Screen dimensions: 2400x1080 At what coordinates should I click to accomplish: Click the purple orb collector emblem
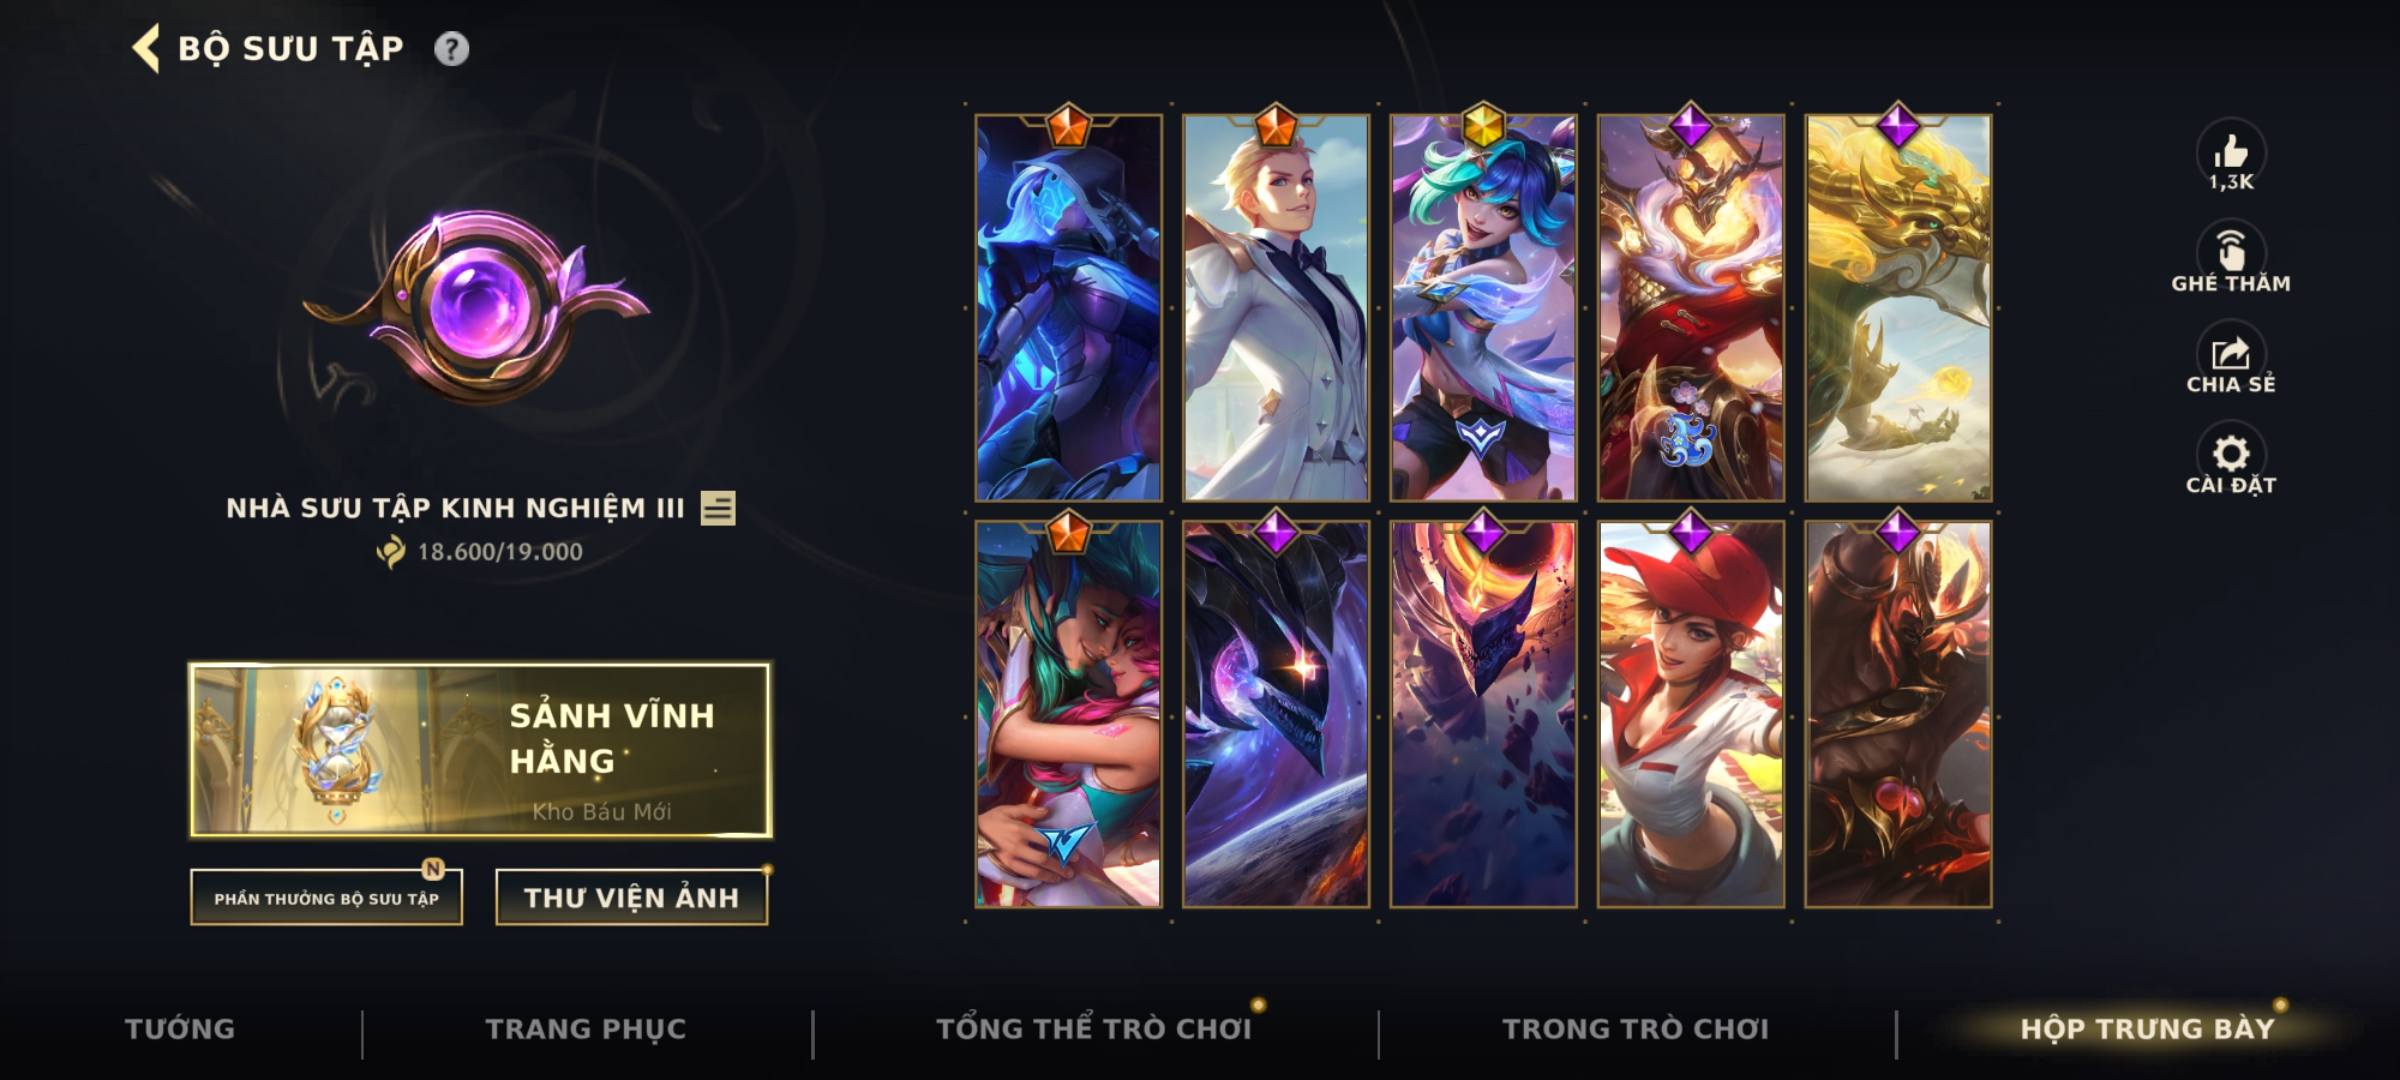pyautogui.click(x=478, y=305)
